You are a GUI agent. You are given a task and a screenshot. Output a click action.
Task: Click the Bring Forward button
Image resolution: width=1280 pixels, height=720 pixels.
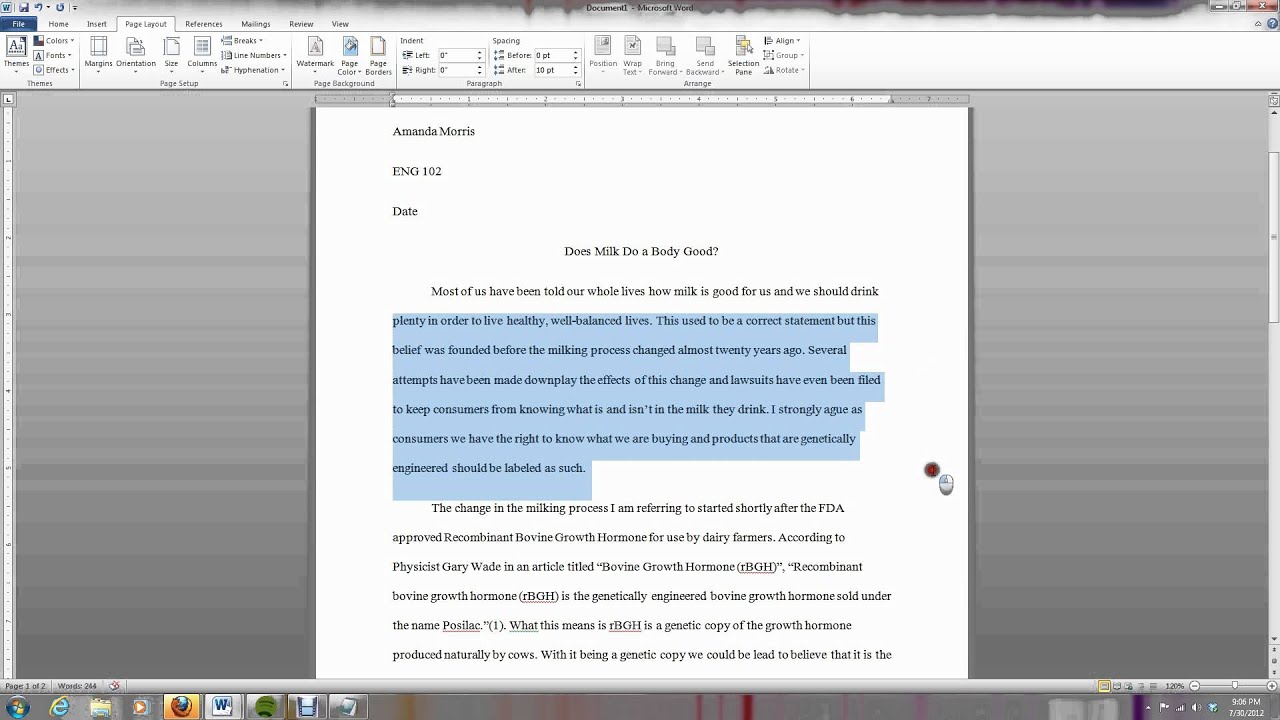click(665, 56)
